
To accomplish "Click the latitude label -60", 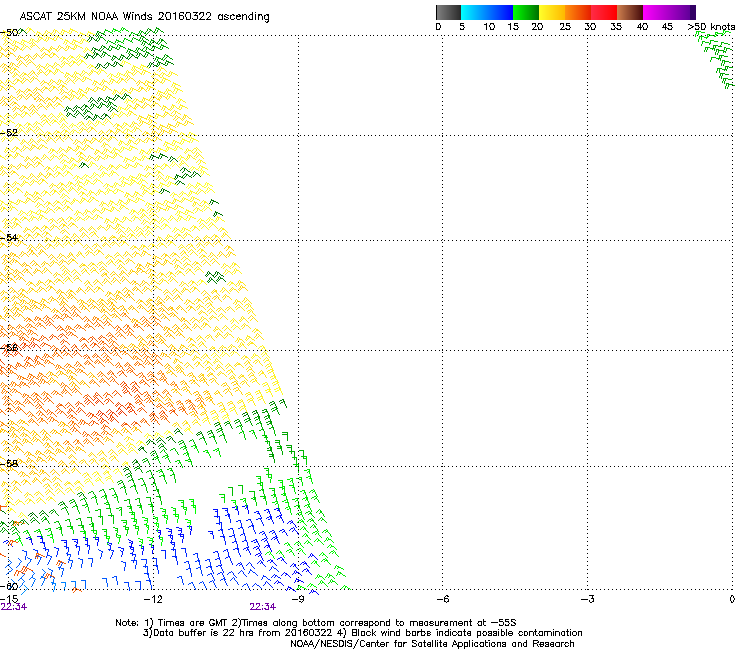I will click(x=9, y=587).
